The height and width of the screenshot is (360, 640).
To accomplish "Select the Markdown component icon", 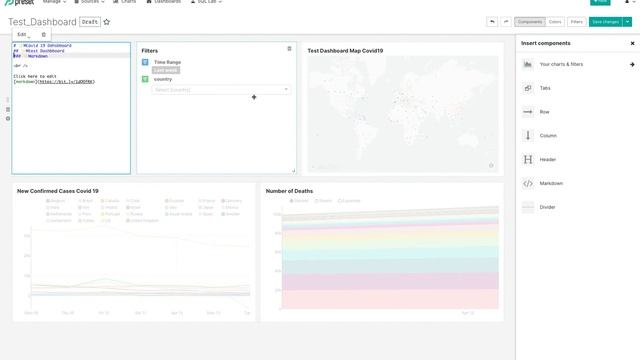I will click(528, 183).
